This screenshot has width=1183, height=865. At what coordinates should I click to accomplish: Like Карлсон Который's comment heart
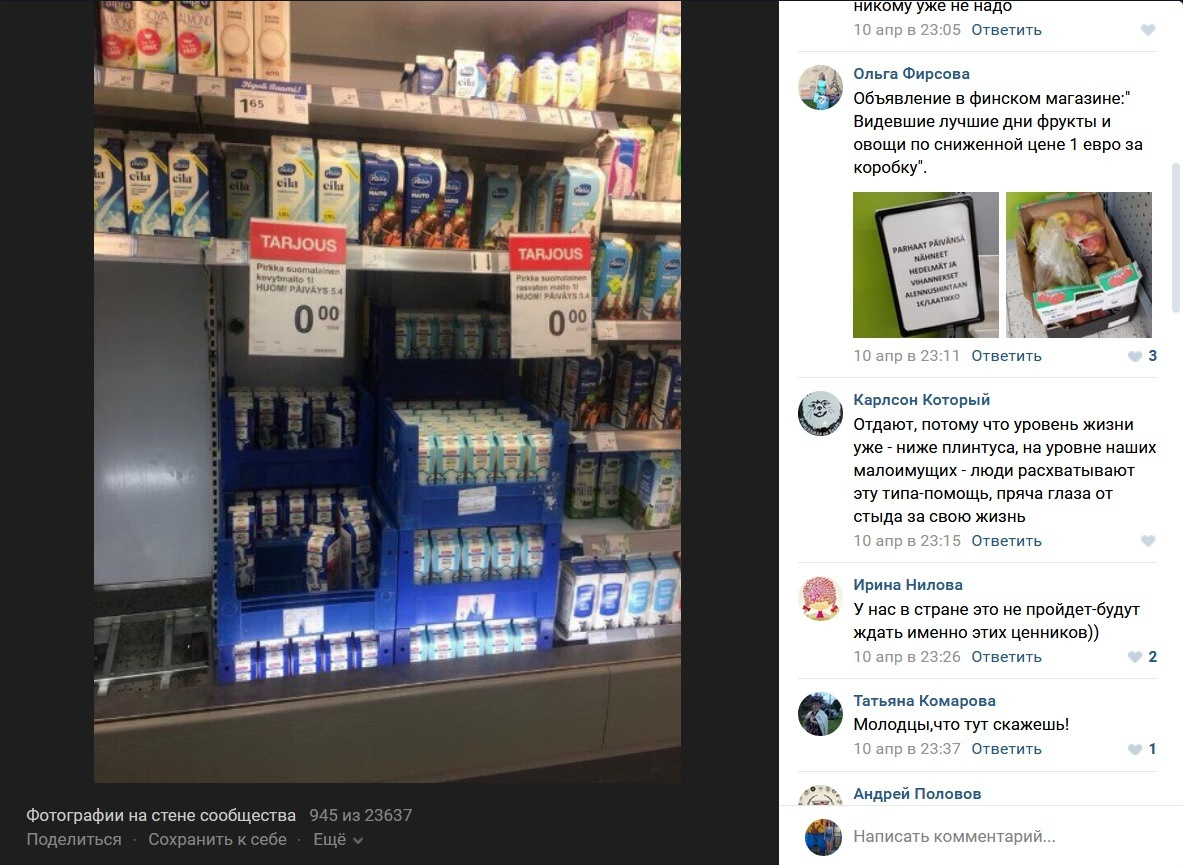[1148, 541]
